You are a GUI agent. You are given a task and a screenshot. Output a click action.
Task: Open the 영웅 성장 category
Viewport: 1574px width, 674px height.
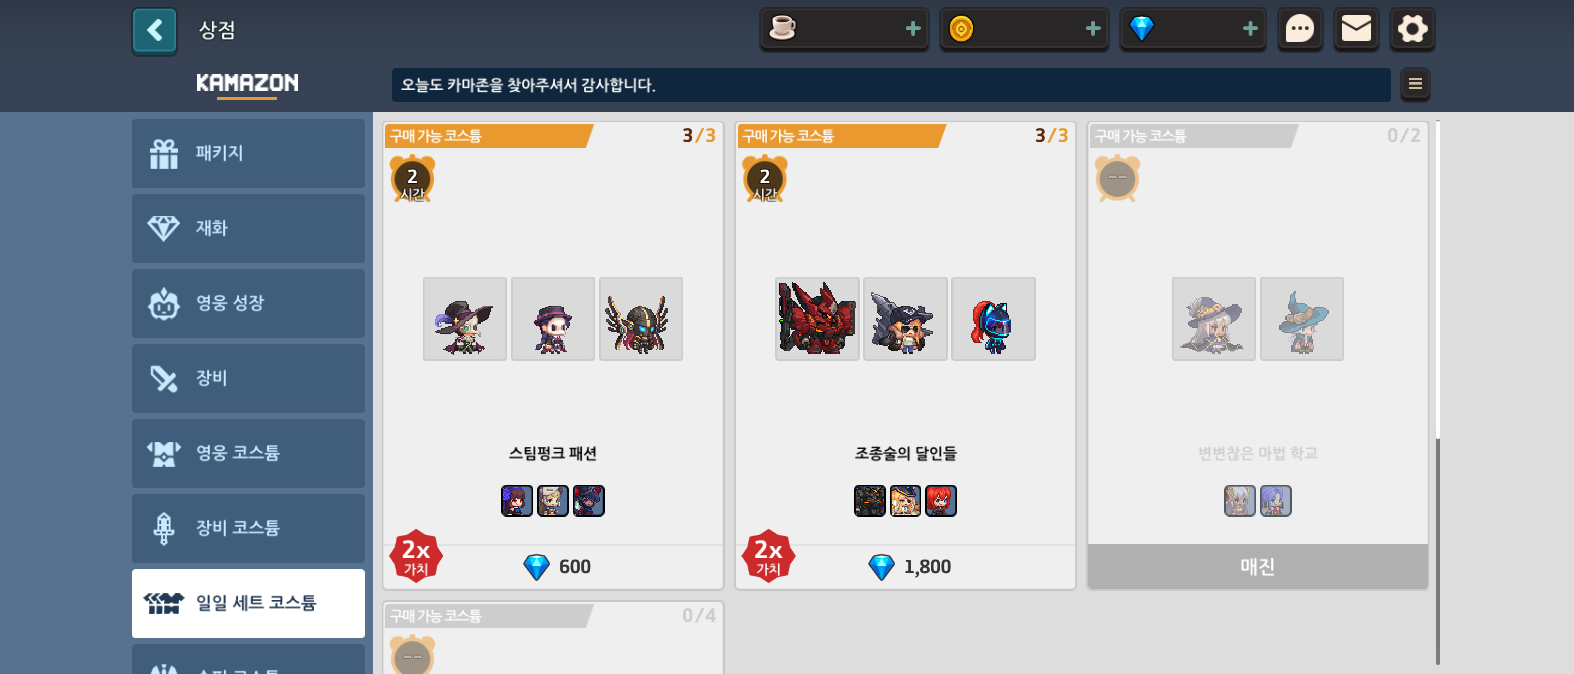pyautogui.click(x=248, y=303)
